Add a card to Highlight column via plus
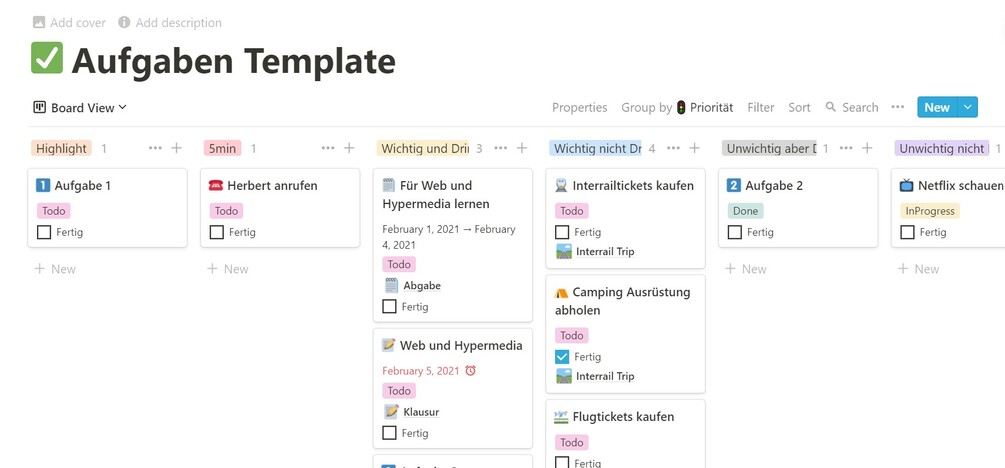This screenshot has height=468, width=1005. click(x=177, y=148)
